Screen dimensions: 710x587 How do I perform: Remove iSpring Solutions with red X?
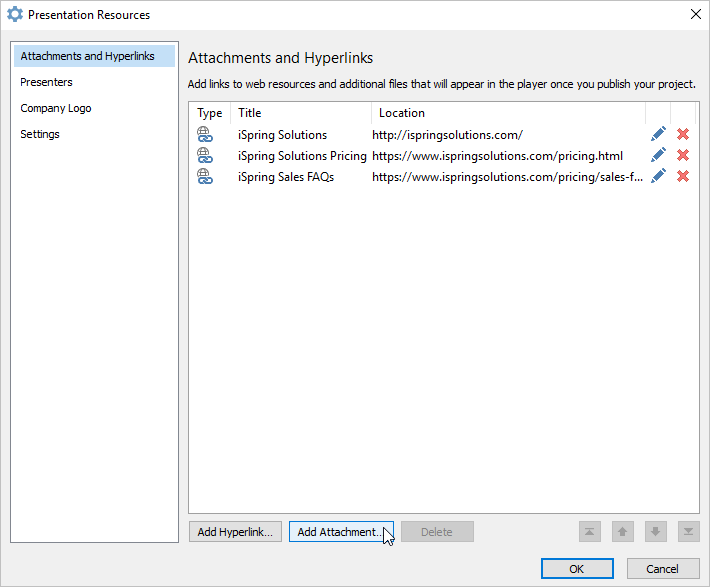coord(683,134)
